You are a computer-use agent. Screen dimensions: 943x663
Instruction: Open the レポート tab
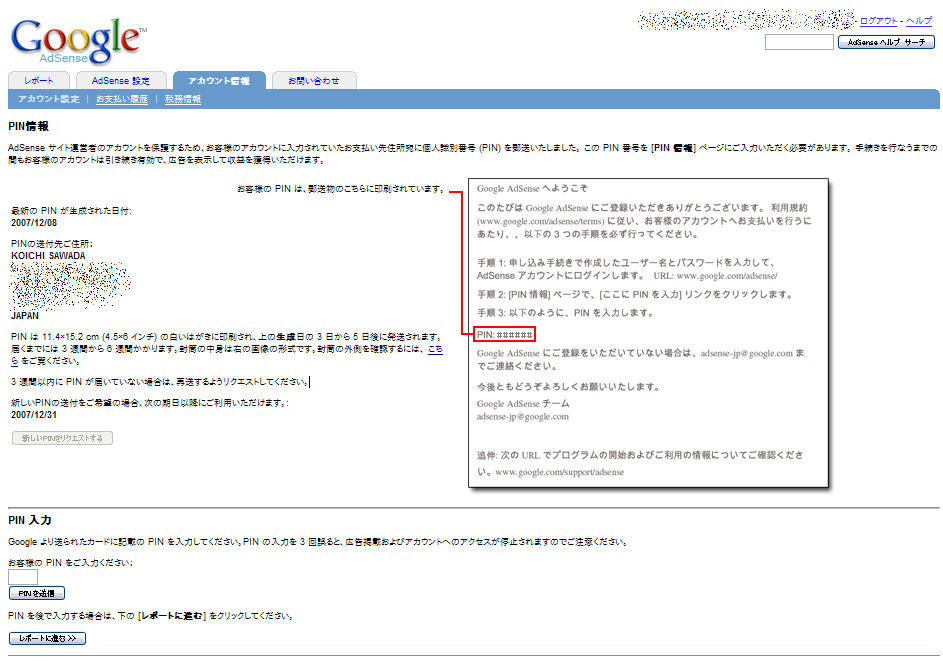pyautogui.click(x=39, y=81)
